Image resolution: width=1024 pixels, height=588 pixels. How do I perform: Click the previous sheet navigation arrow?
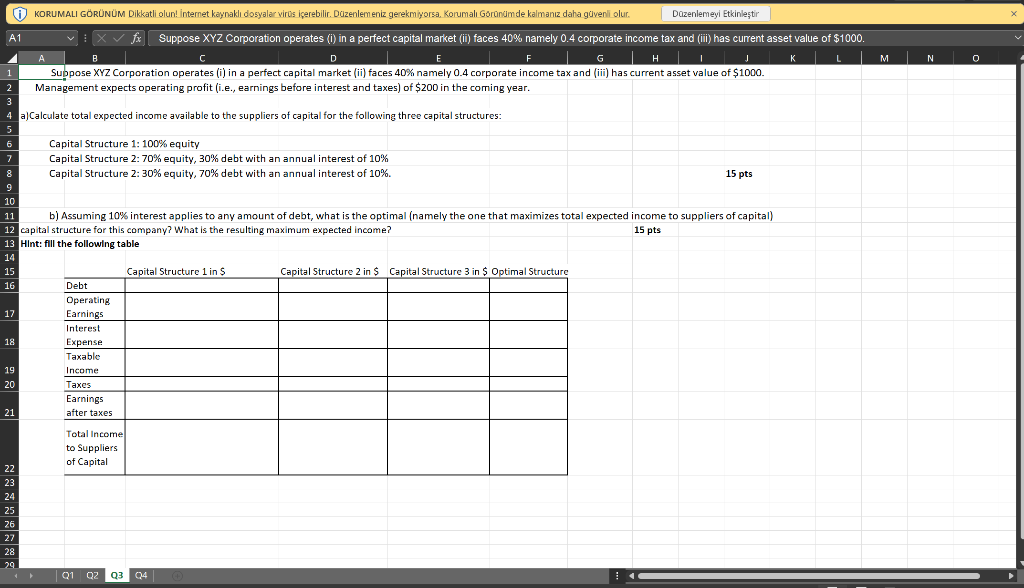click(x=16, y=576)
